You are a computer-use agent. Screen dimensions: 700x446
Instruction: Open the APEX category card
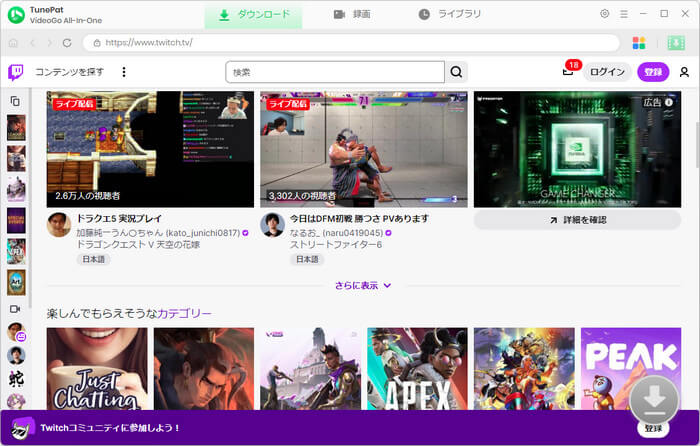(417, 369)
